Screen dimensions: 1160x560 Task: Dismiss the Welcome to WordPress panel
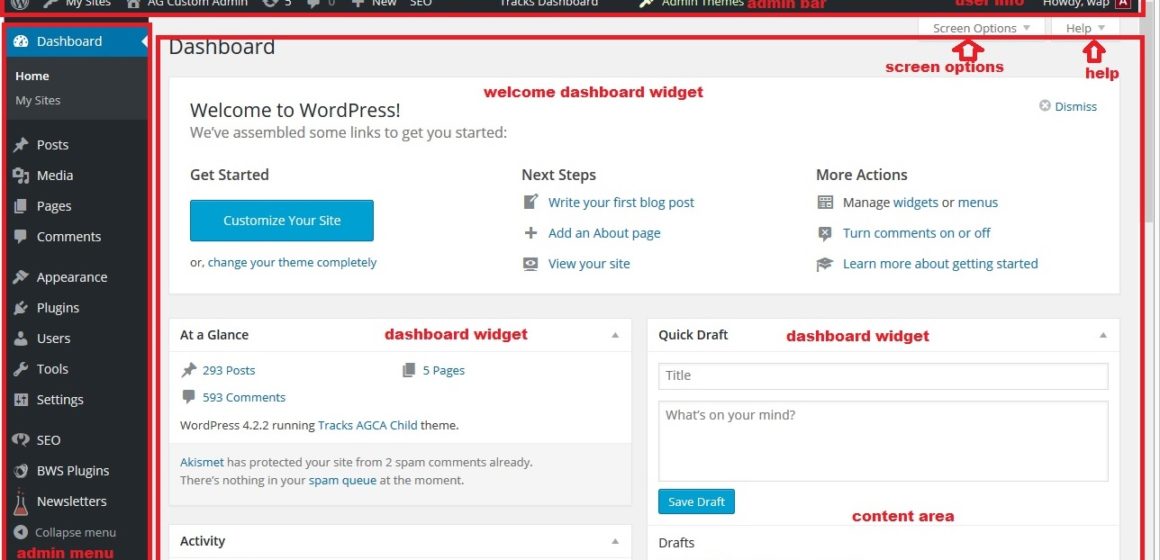[1076, 107]
